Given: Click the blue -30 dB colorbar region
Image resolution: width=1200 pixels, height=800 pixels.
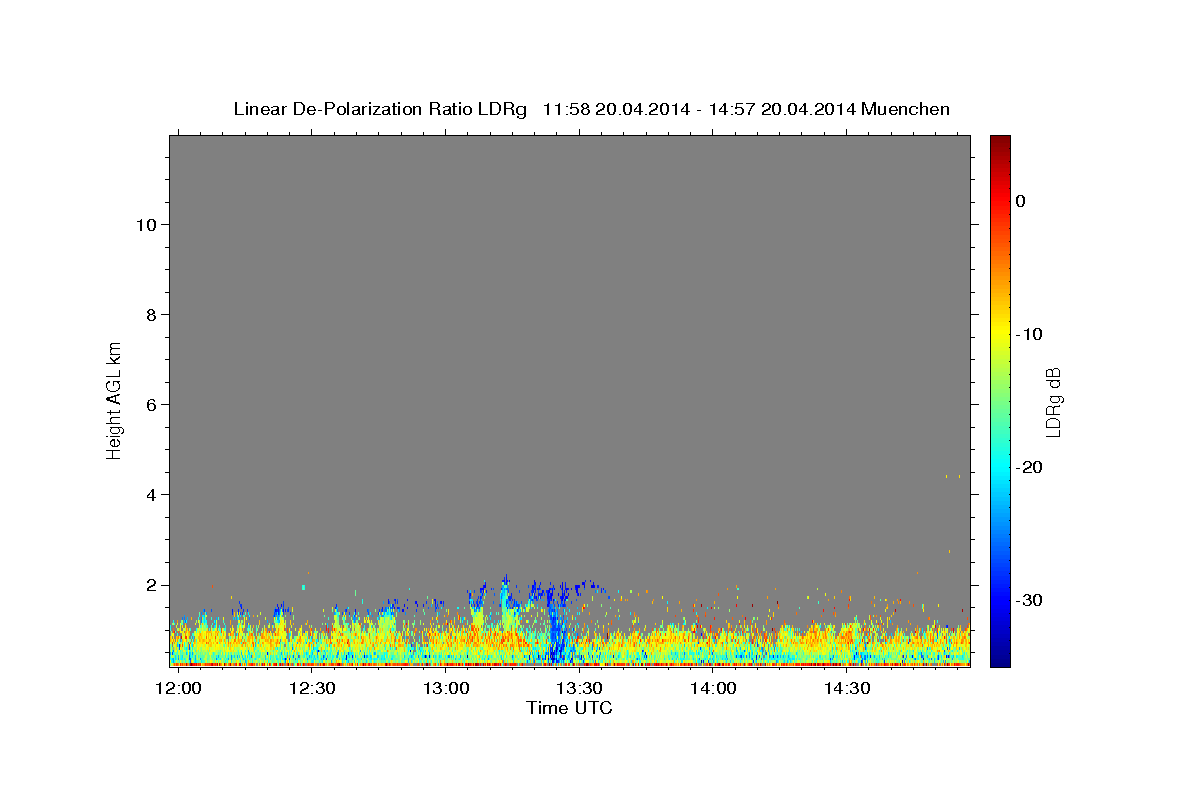Looking at the screenshot, I should click(x=1000, y=600).
